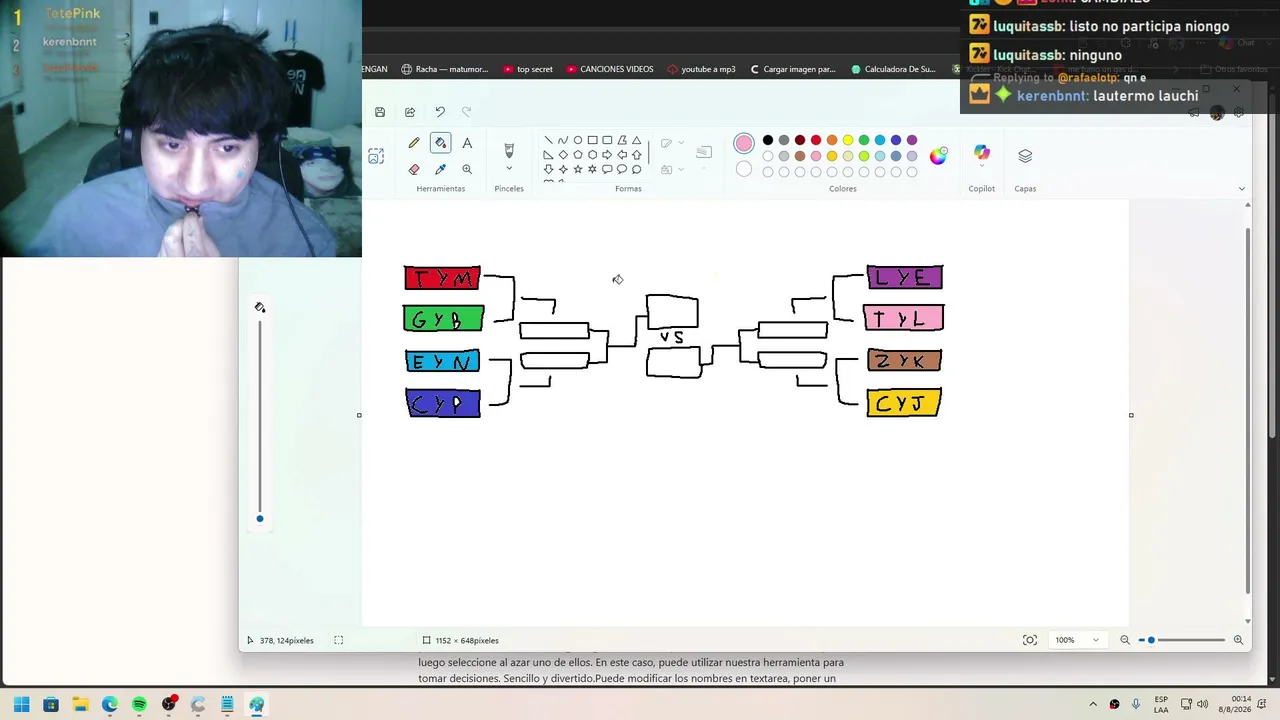Open the 'CANCIONES VIDEOS' bookmark
This screenshot has width=1280, height=720.
(610, 69)
